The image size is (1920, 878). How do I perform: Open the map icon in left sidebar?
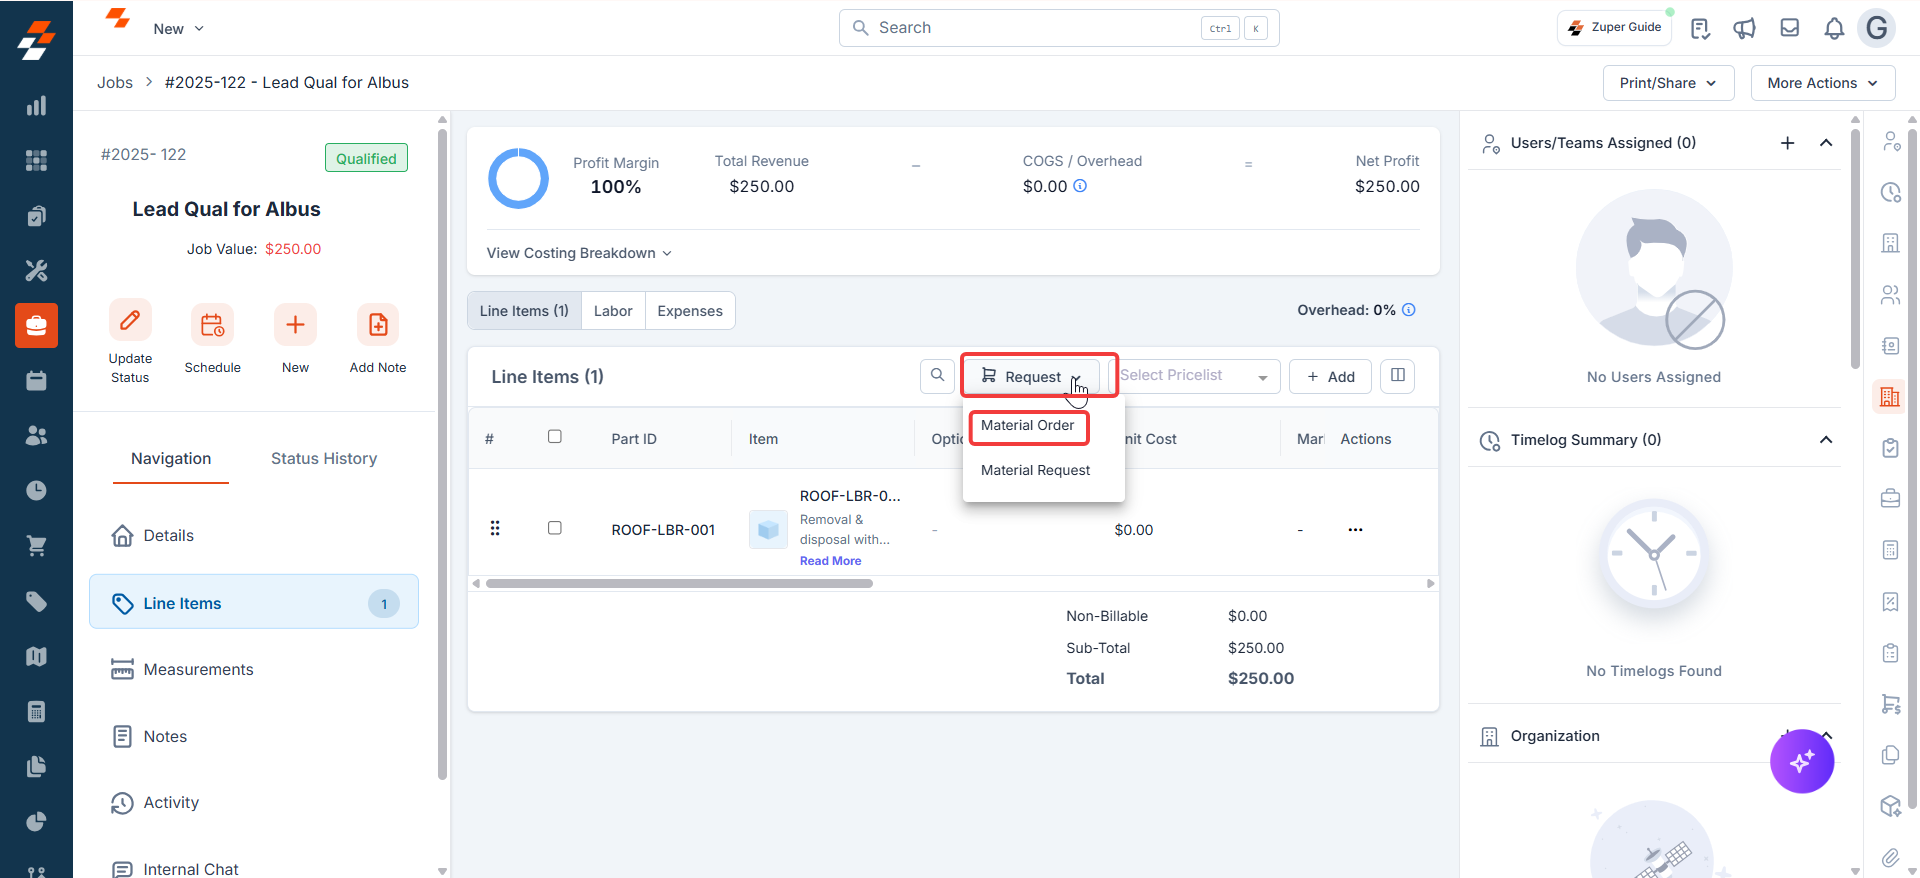click(36, 656)
